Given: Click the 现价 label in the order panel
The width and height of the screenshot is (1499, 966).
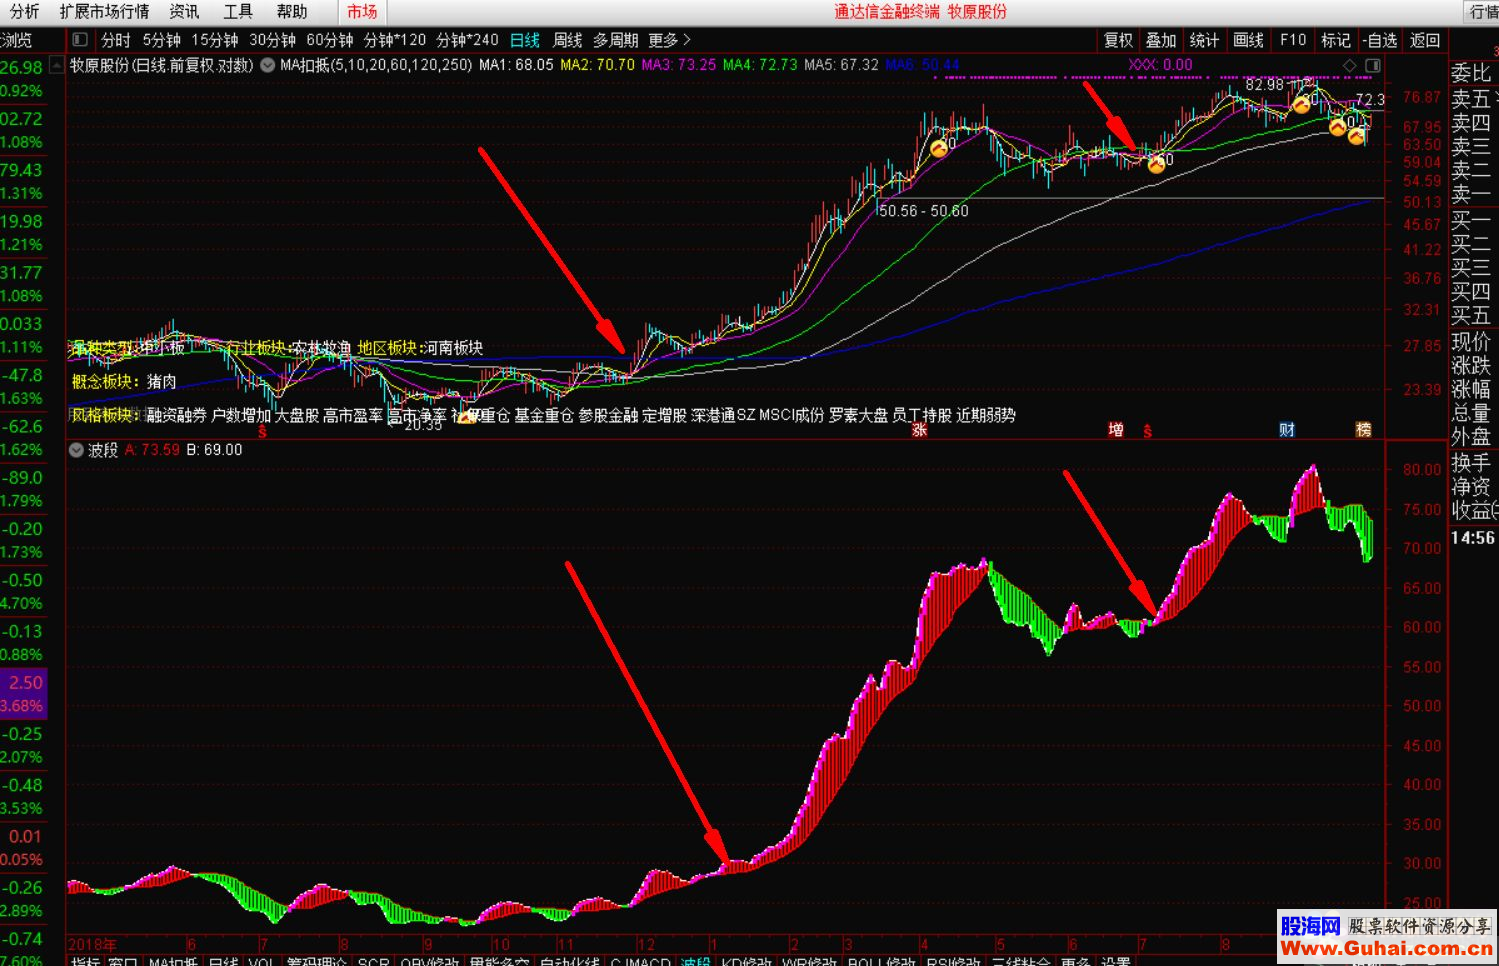Looking at the screenshot, I should point(1471,341).
